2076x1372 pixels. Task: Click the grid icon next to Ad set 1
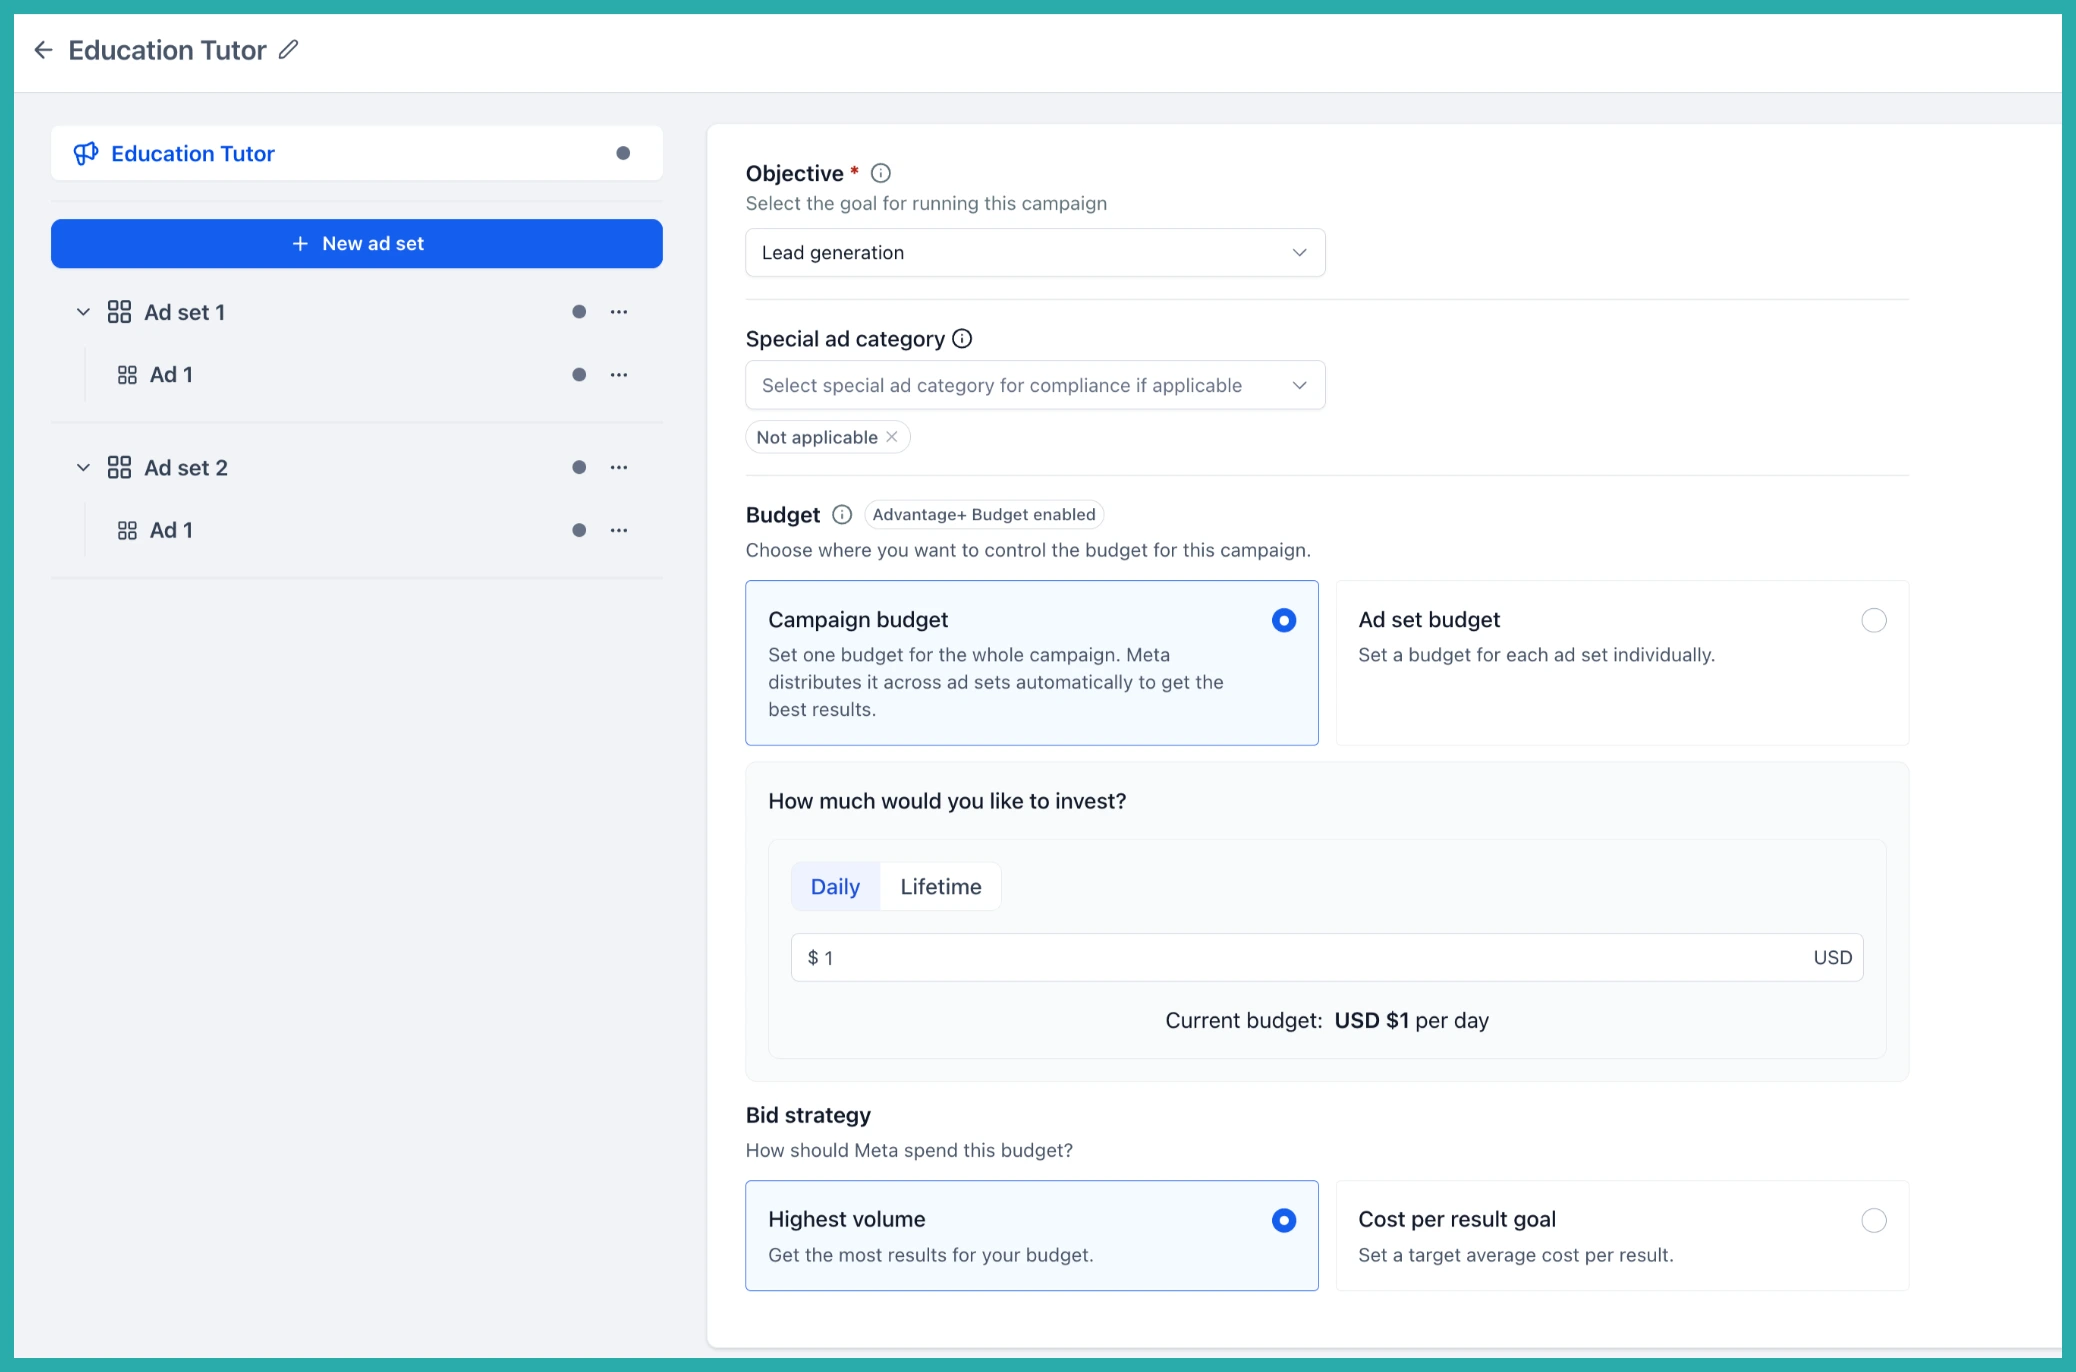[119, 312]
